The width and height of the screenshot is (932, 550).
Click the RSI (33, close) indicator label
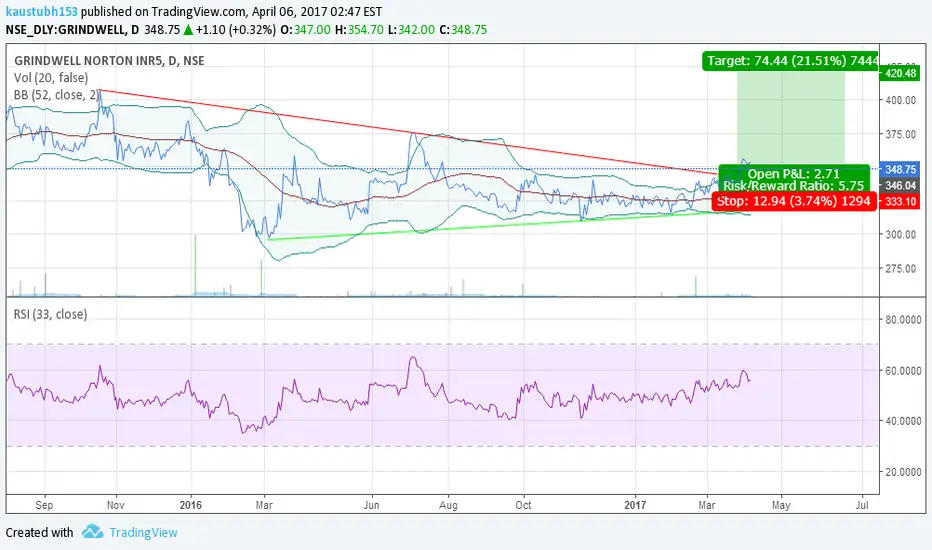(x=51, y=315)
